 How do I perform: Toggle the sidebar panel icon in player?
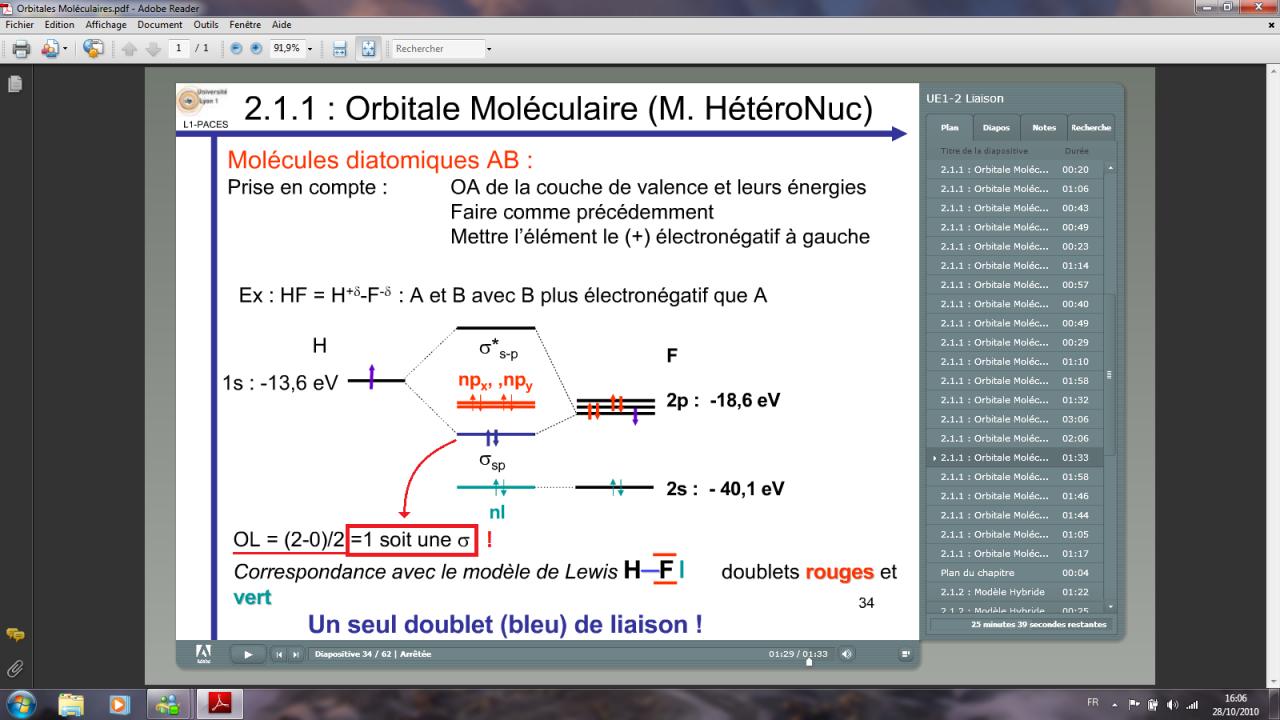pyautogui.click(x=906, y=654)
